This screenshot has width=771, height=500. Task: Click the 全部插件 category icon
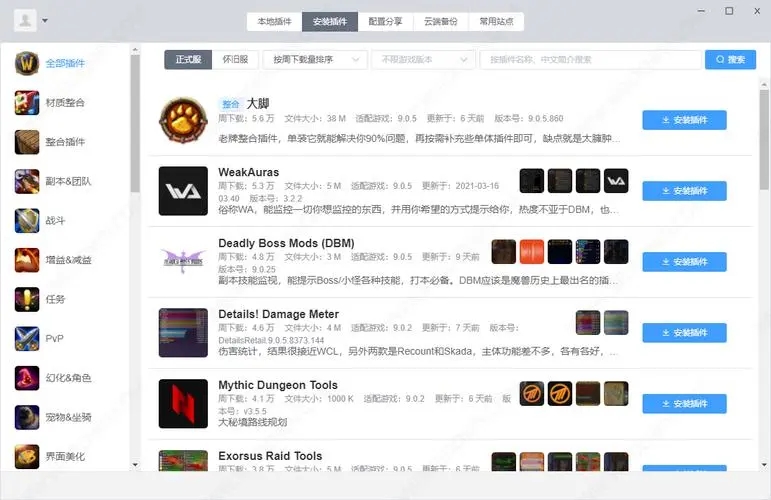coord(27,63)
